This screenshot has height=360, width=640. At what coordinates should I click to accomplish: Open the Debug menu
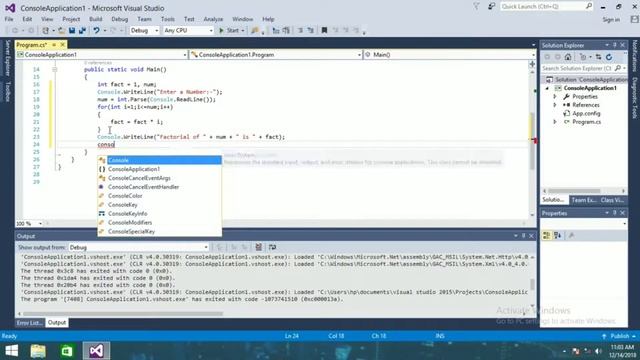point(120,19)
